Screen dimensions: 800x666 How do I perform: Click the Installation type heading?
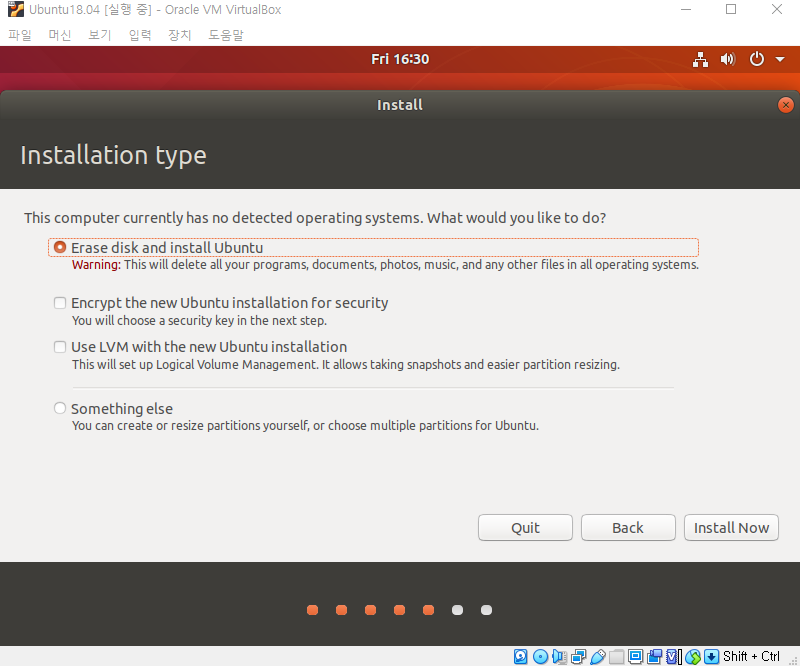coord(113,155)
